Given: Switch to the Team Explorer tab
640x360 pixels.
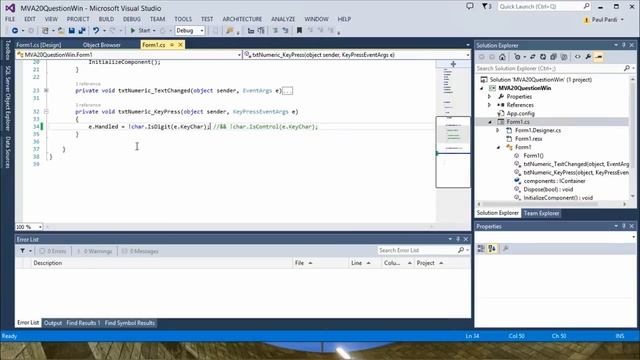Looking at the screenshot, I should tap(541, 213).
